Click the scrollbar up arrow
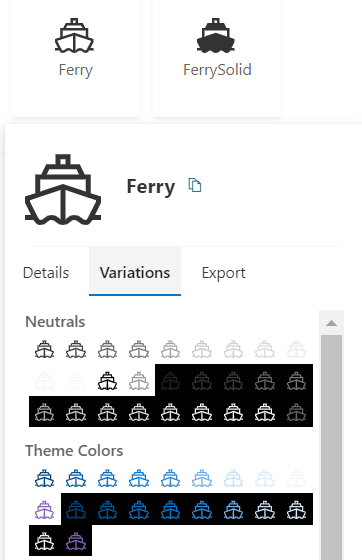This screenshot has height=560, width=362. click(331, 323)
